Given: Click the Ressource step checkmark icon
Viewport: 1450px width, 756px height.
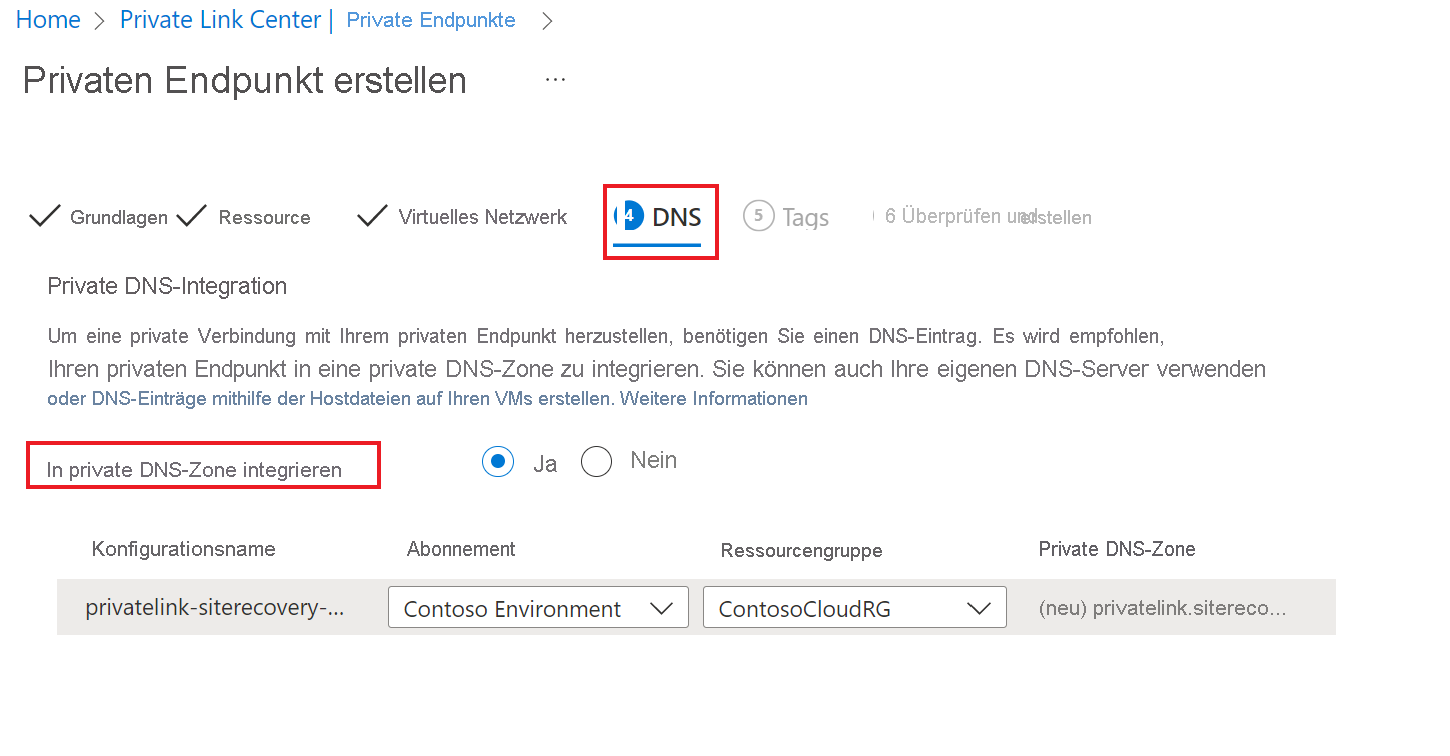Looking at the screenshot, I should pyautogui.click(x=191, y=216).
